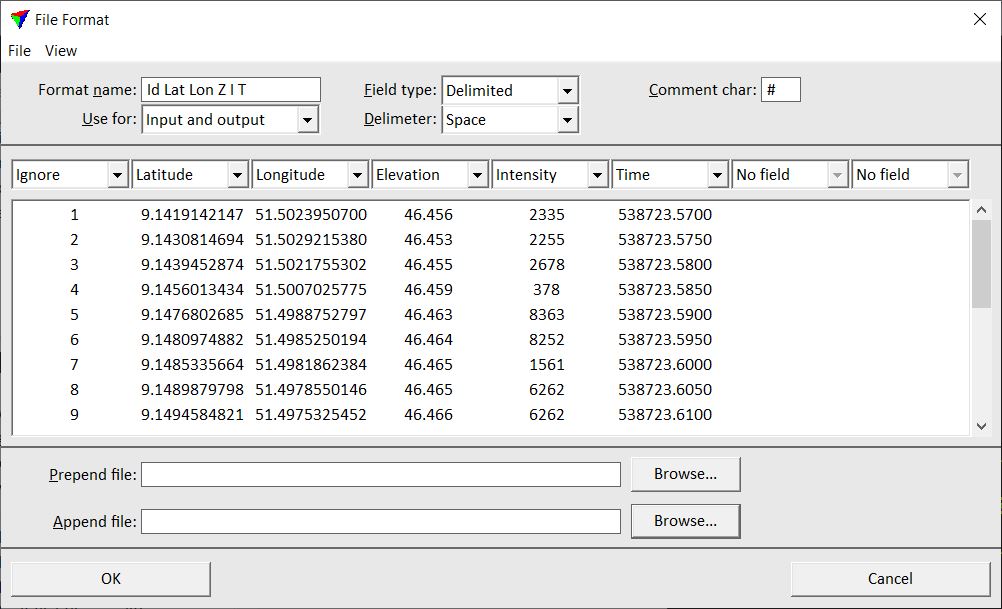Open the File menu
1002x609 pixels.
point(18,50)
